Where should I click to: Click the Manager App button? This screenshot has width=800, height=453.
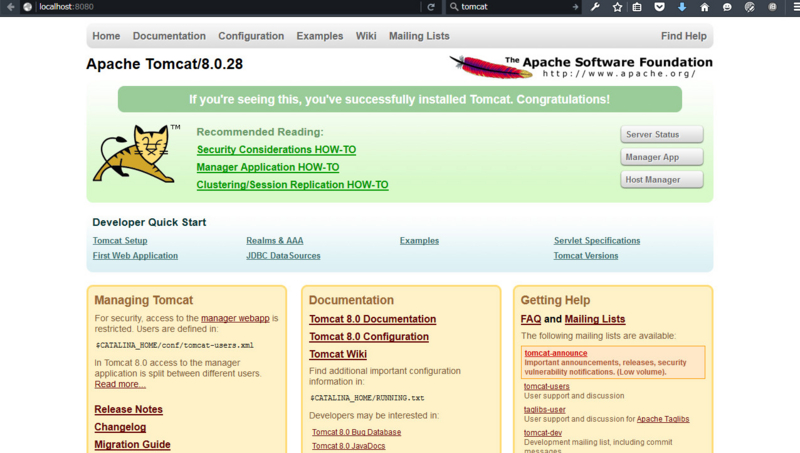662,157
